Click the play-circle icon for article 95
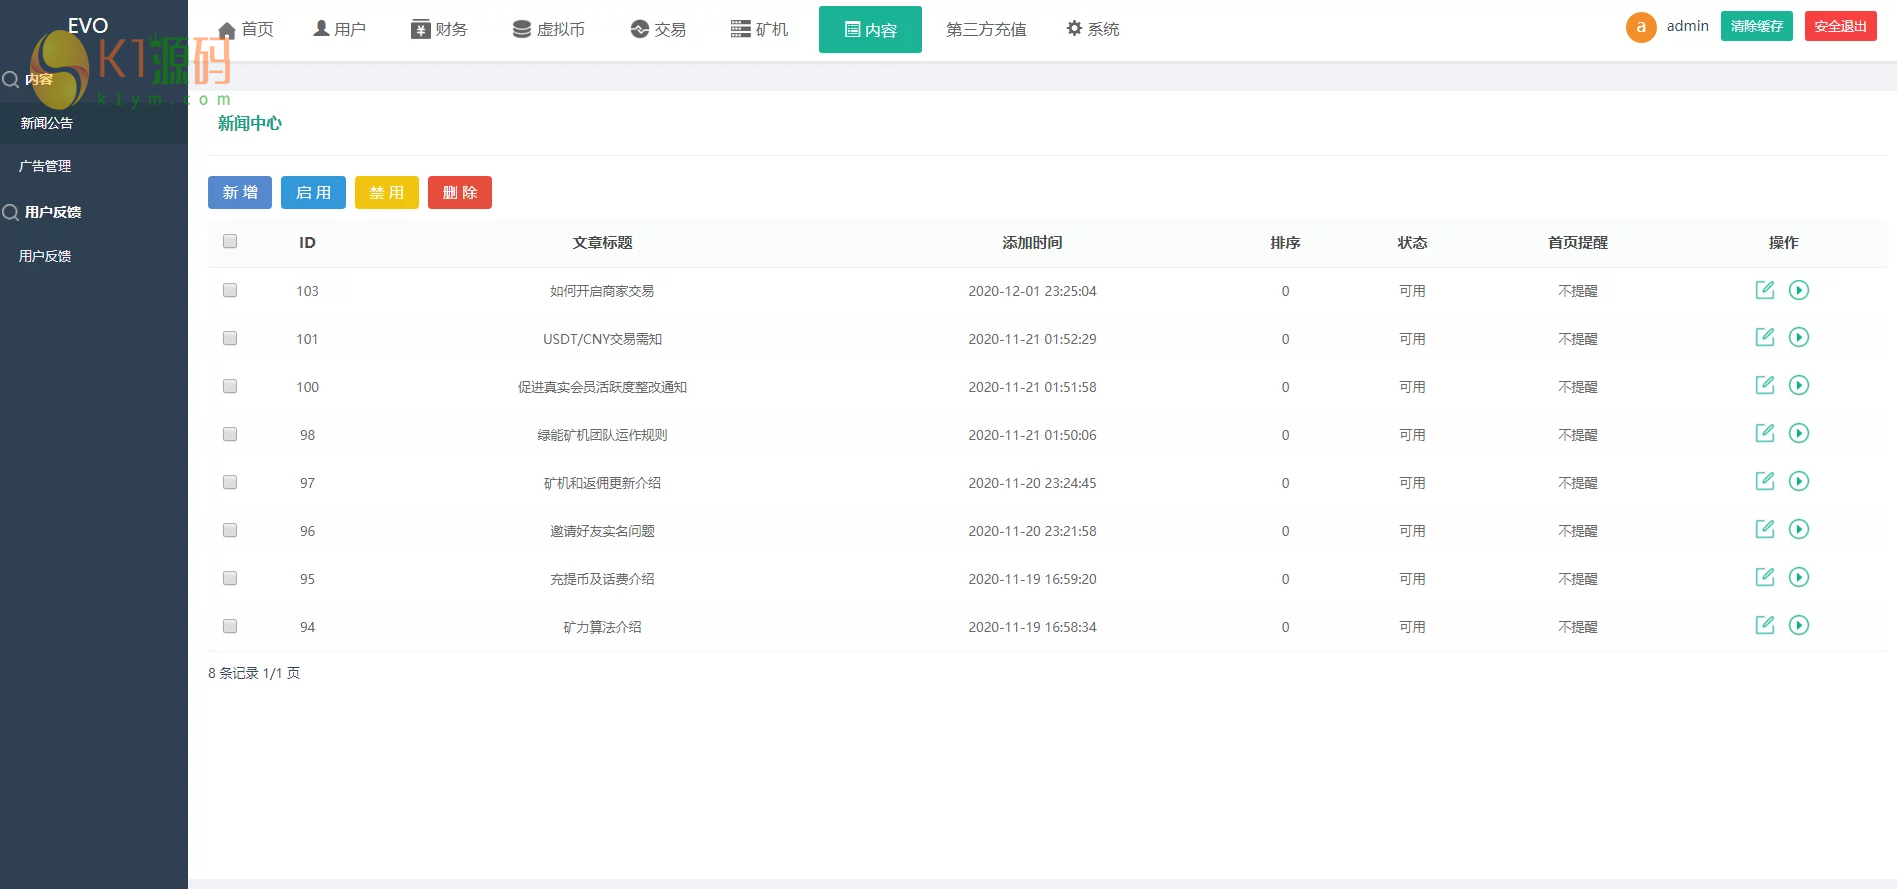1897x889 pixels. point(1798,578)
